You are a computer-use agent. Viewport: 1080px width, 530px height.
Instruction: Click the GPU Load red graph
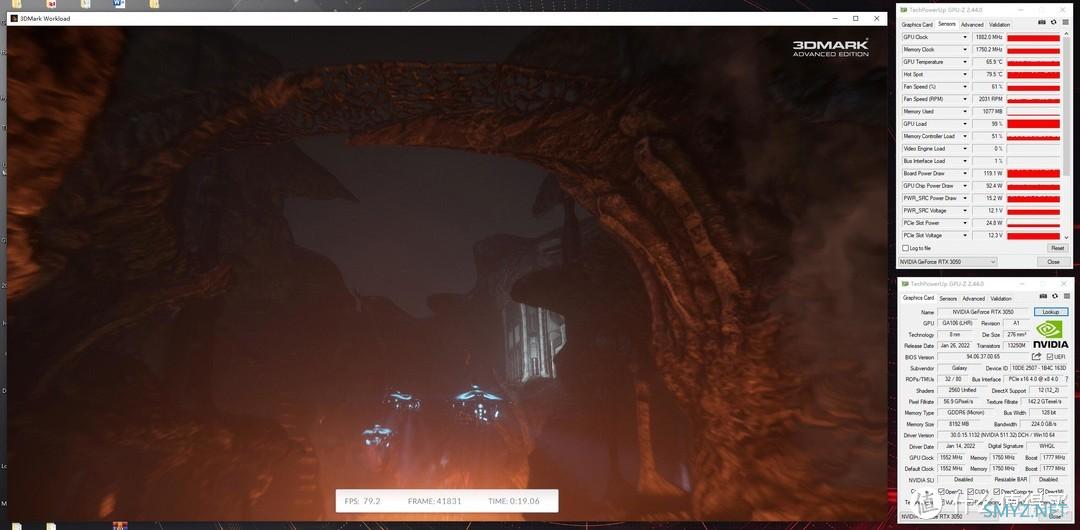tap(1033, 124)
